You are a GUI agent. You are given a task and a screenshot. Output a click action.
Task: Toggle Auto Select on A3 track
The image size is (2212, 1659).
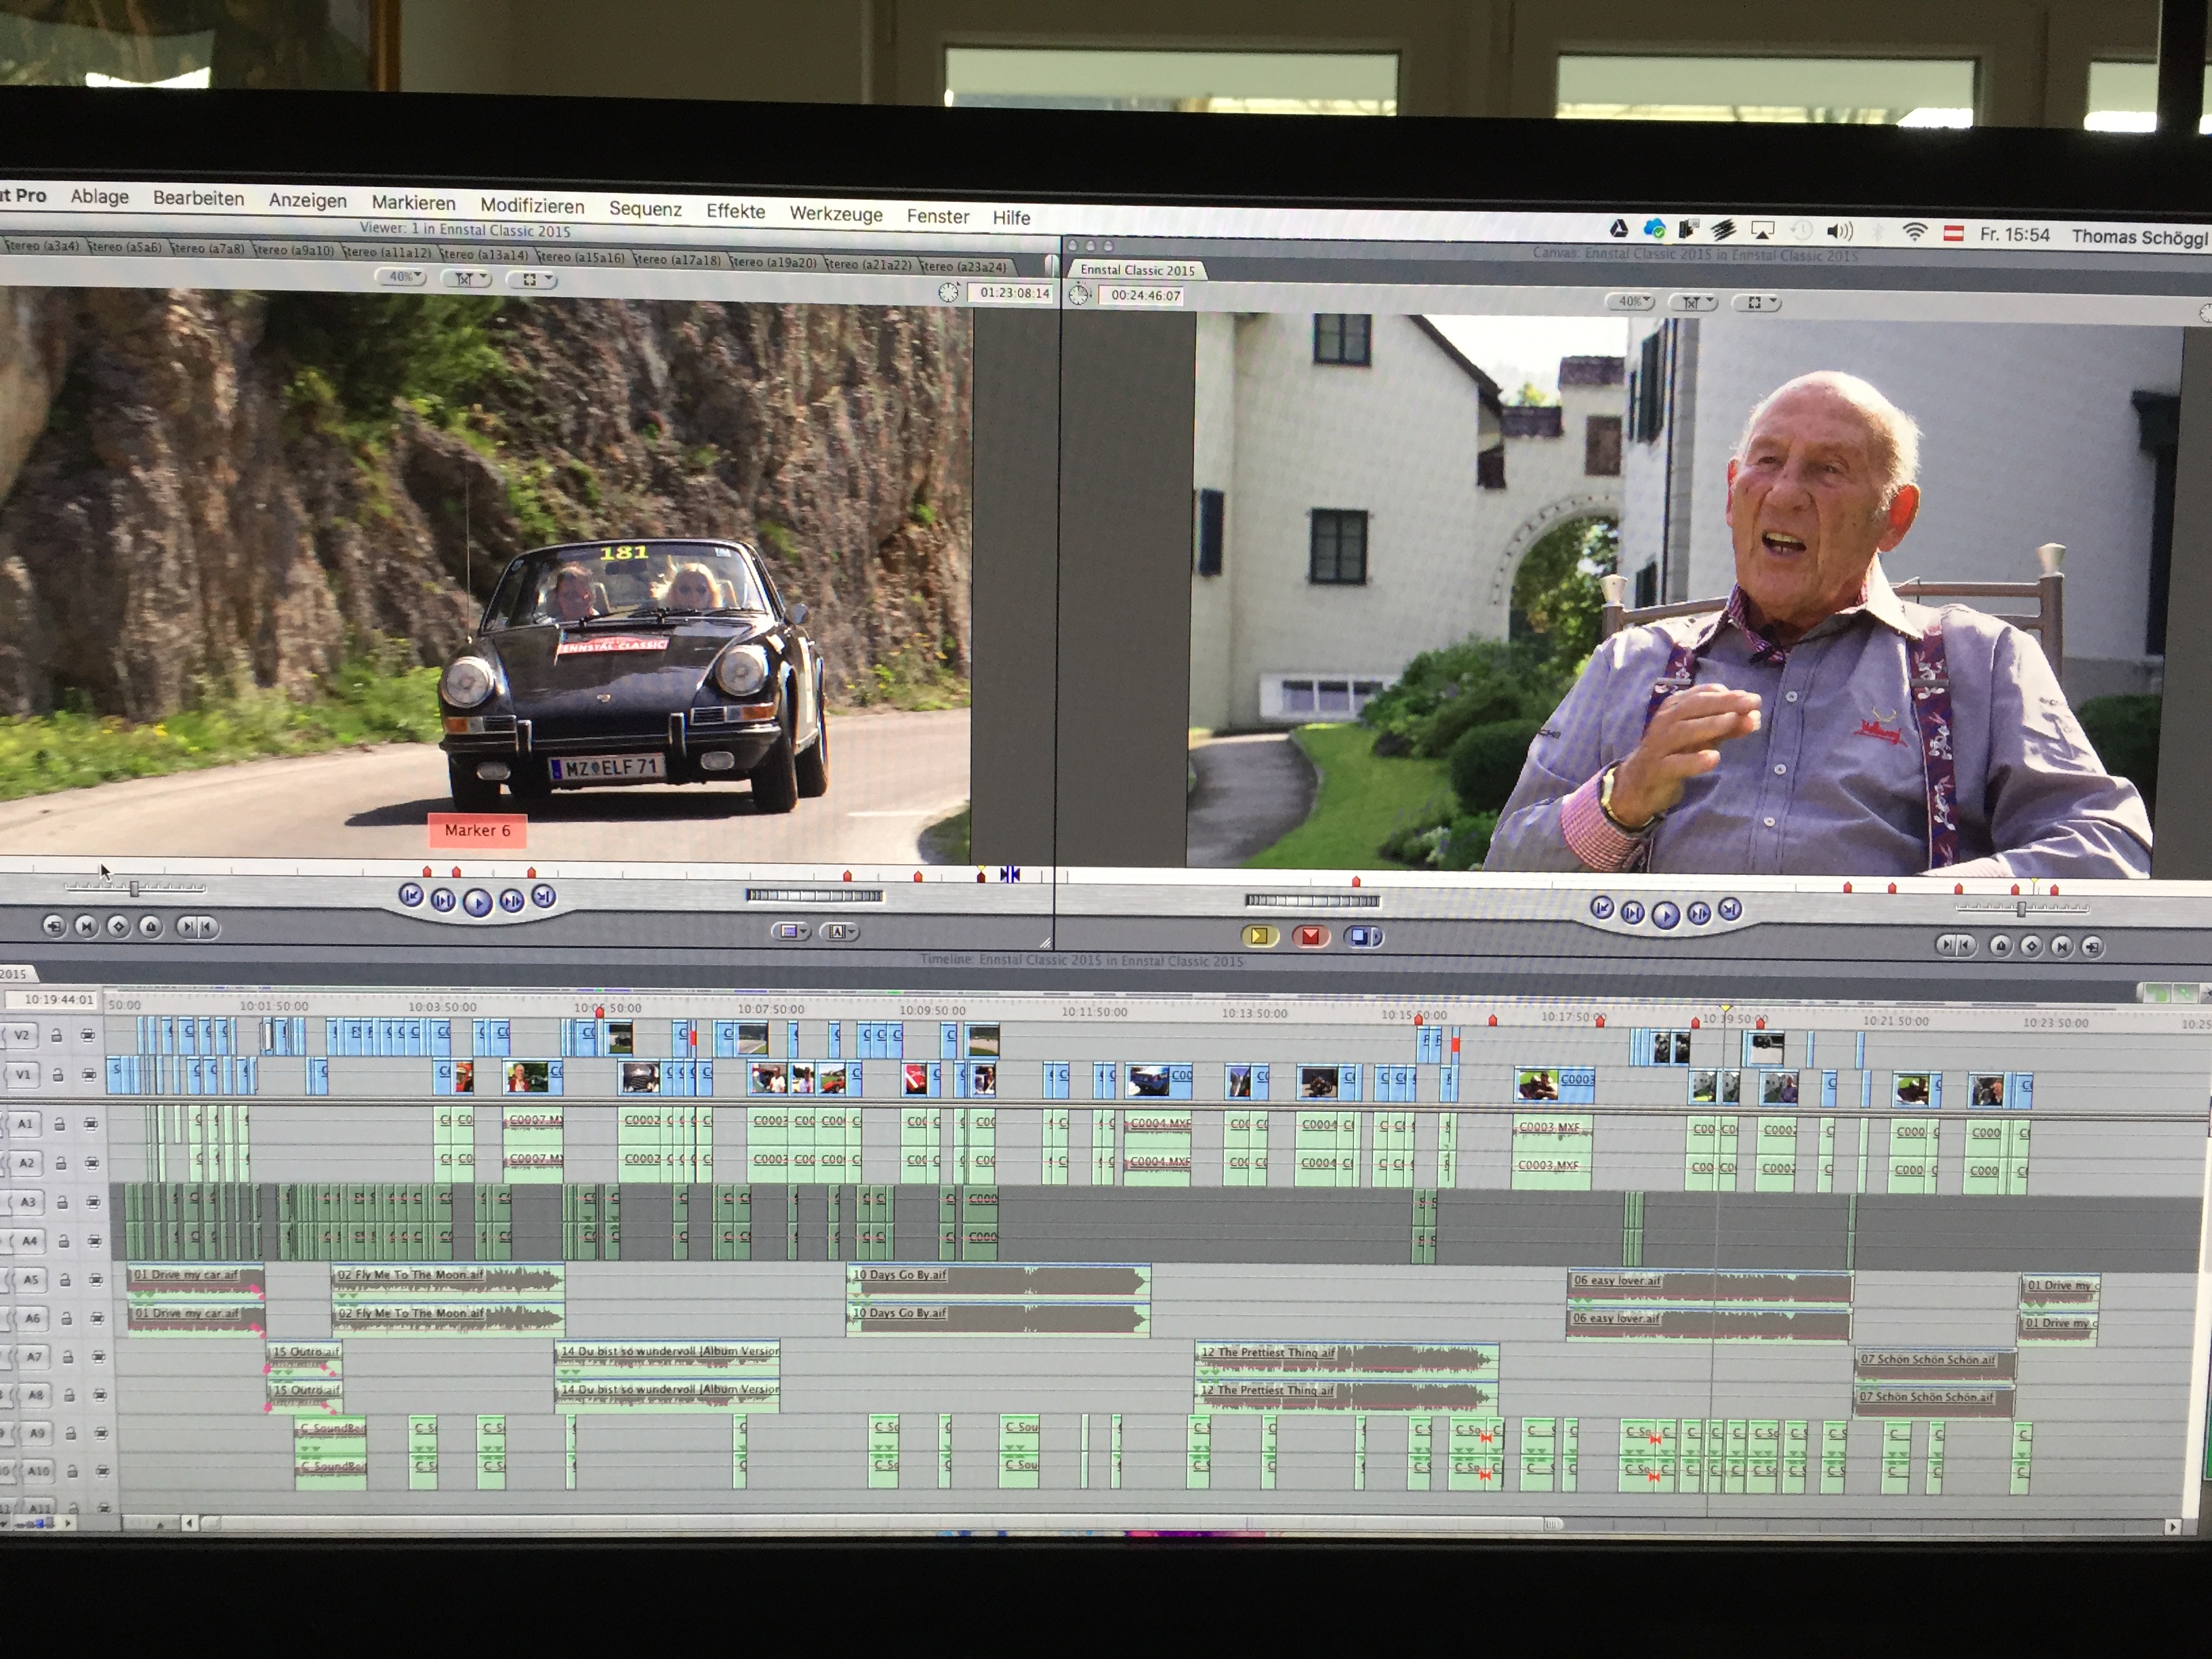[93, 1202]
